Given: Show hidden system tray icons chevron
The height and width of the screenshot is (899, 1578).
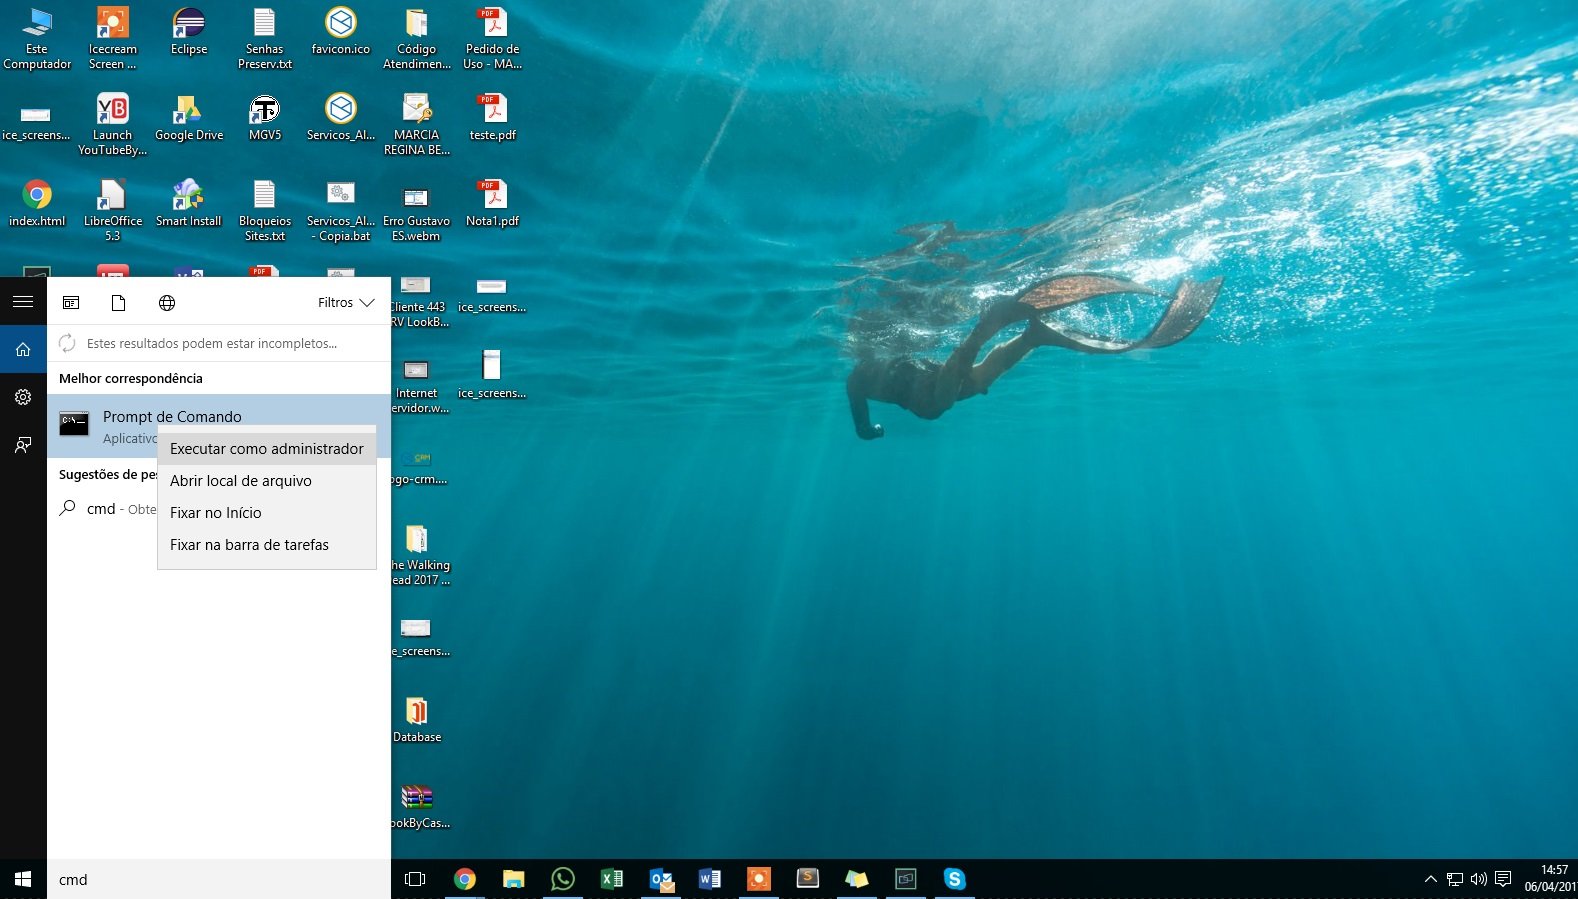Looking at the screenshot, I should point(1430,880).
